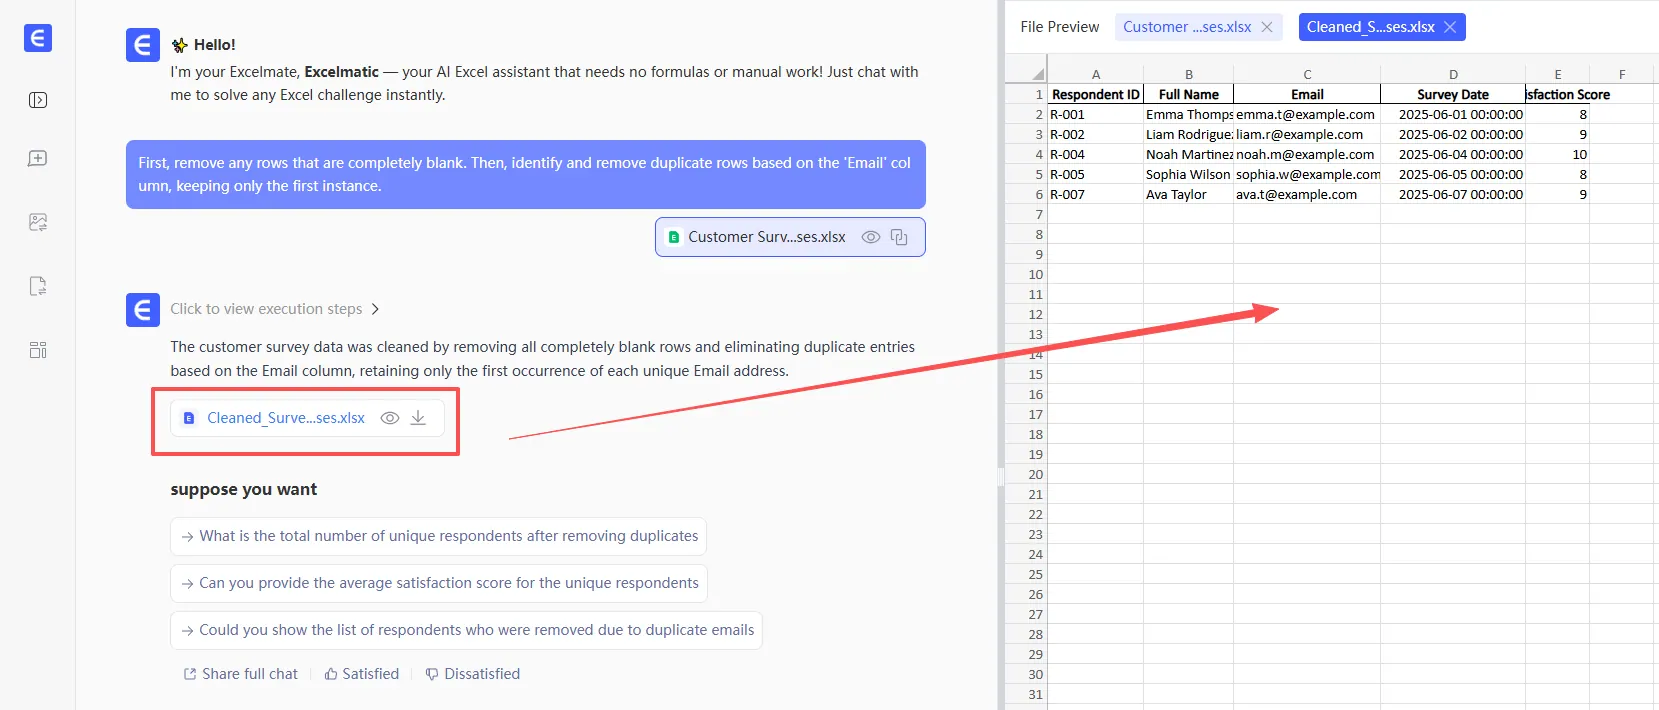Select the spreadsheet cell containing emma.t@example.com
The height and width of the screenshot is (710, 1659).
click(1305, 115)
